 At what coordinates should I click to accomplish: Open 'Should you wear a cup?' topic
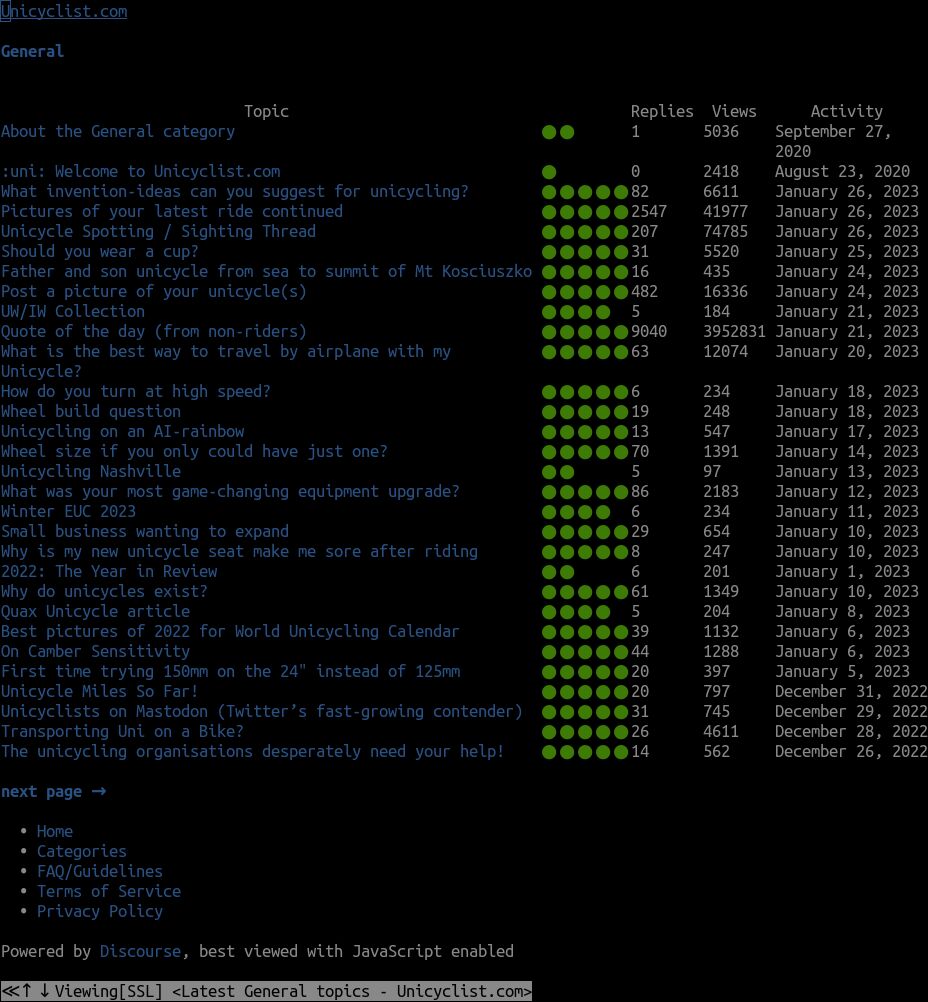click(99, 252)
